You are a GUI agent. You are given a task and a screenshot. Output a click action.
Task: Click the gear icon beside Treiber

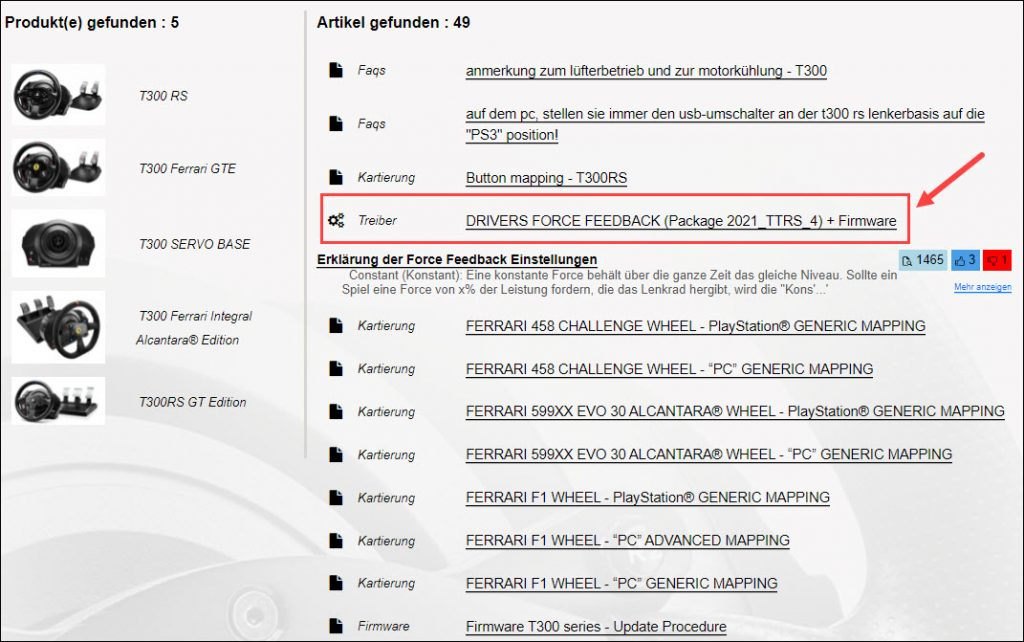tap(336, 220)
